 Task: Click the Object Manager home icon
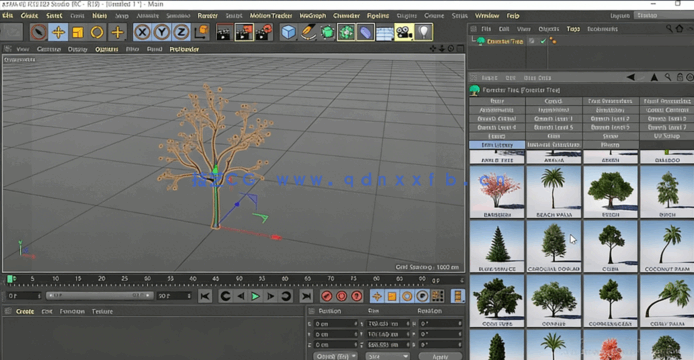tap(680, 29)
